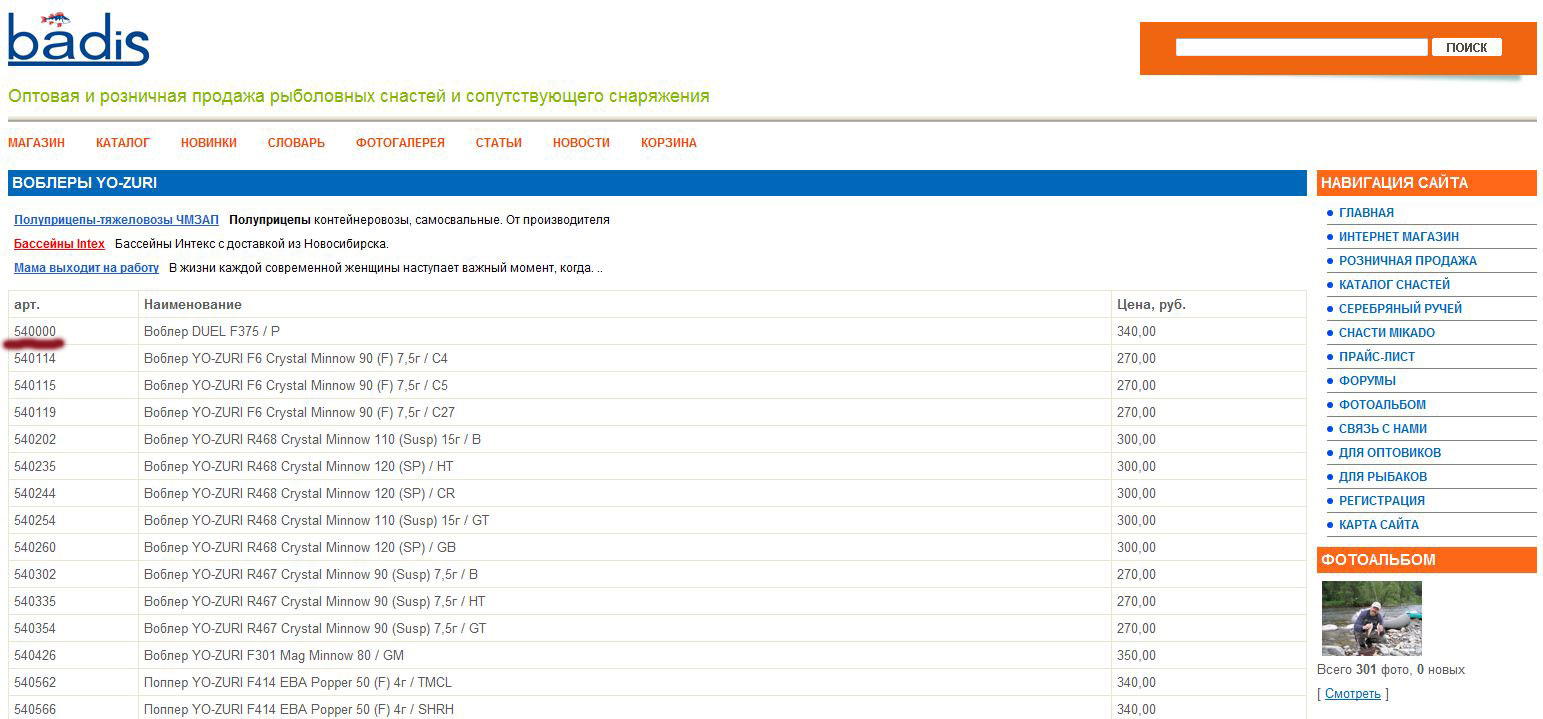The height and width of the screenshot is (719, 1543).
Task: Open the НОВИНКИ section
Action: click(208, 143)
